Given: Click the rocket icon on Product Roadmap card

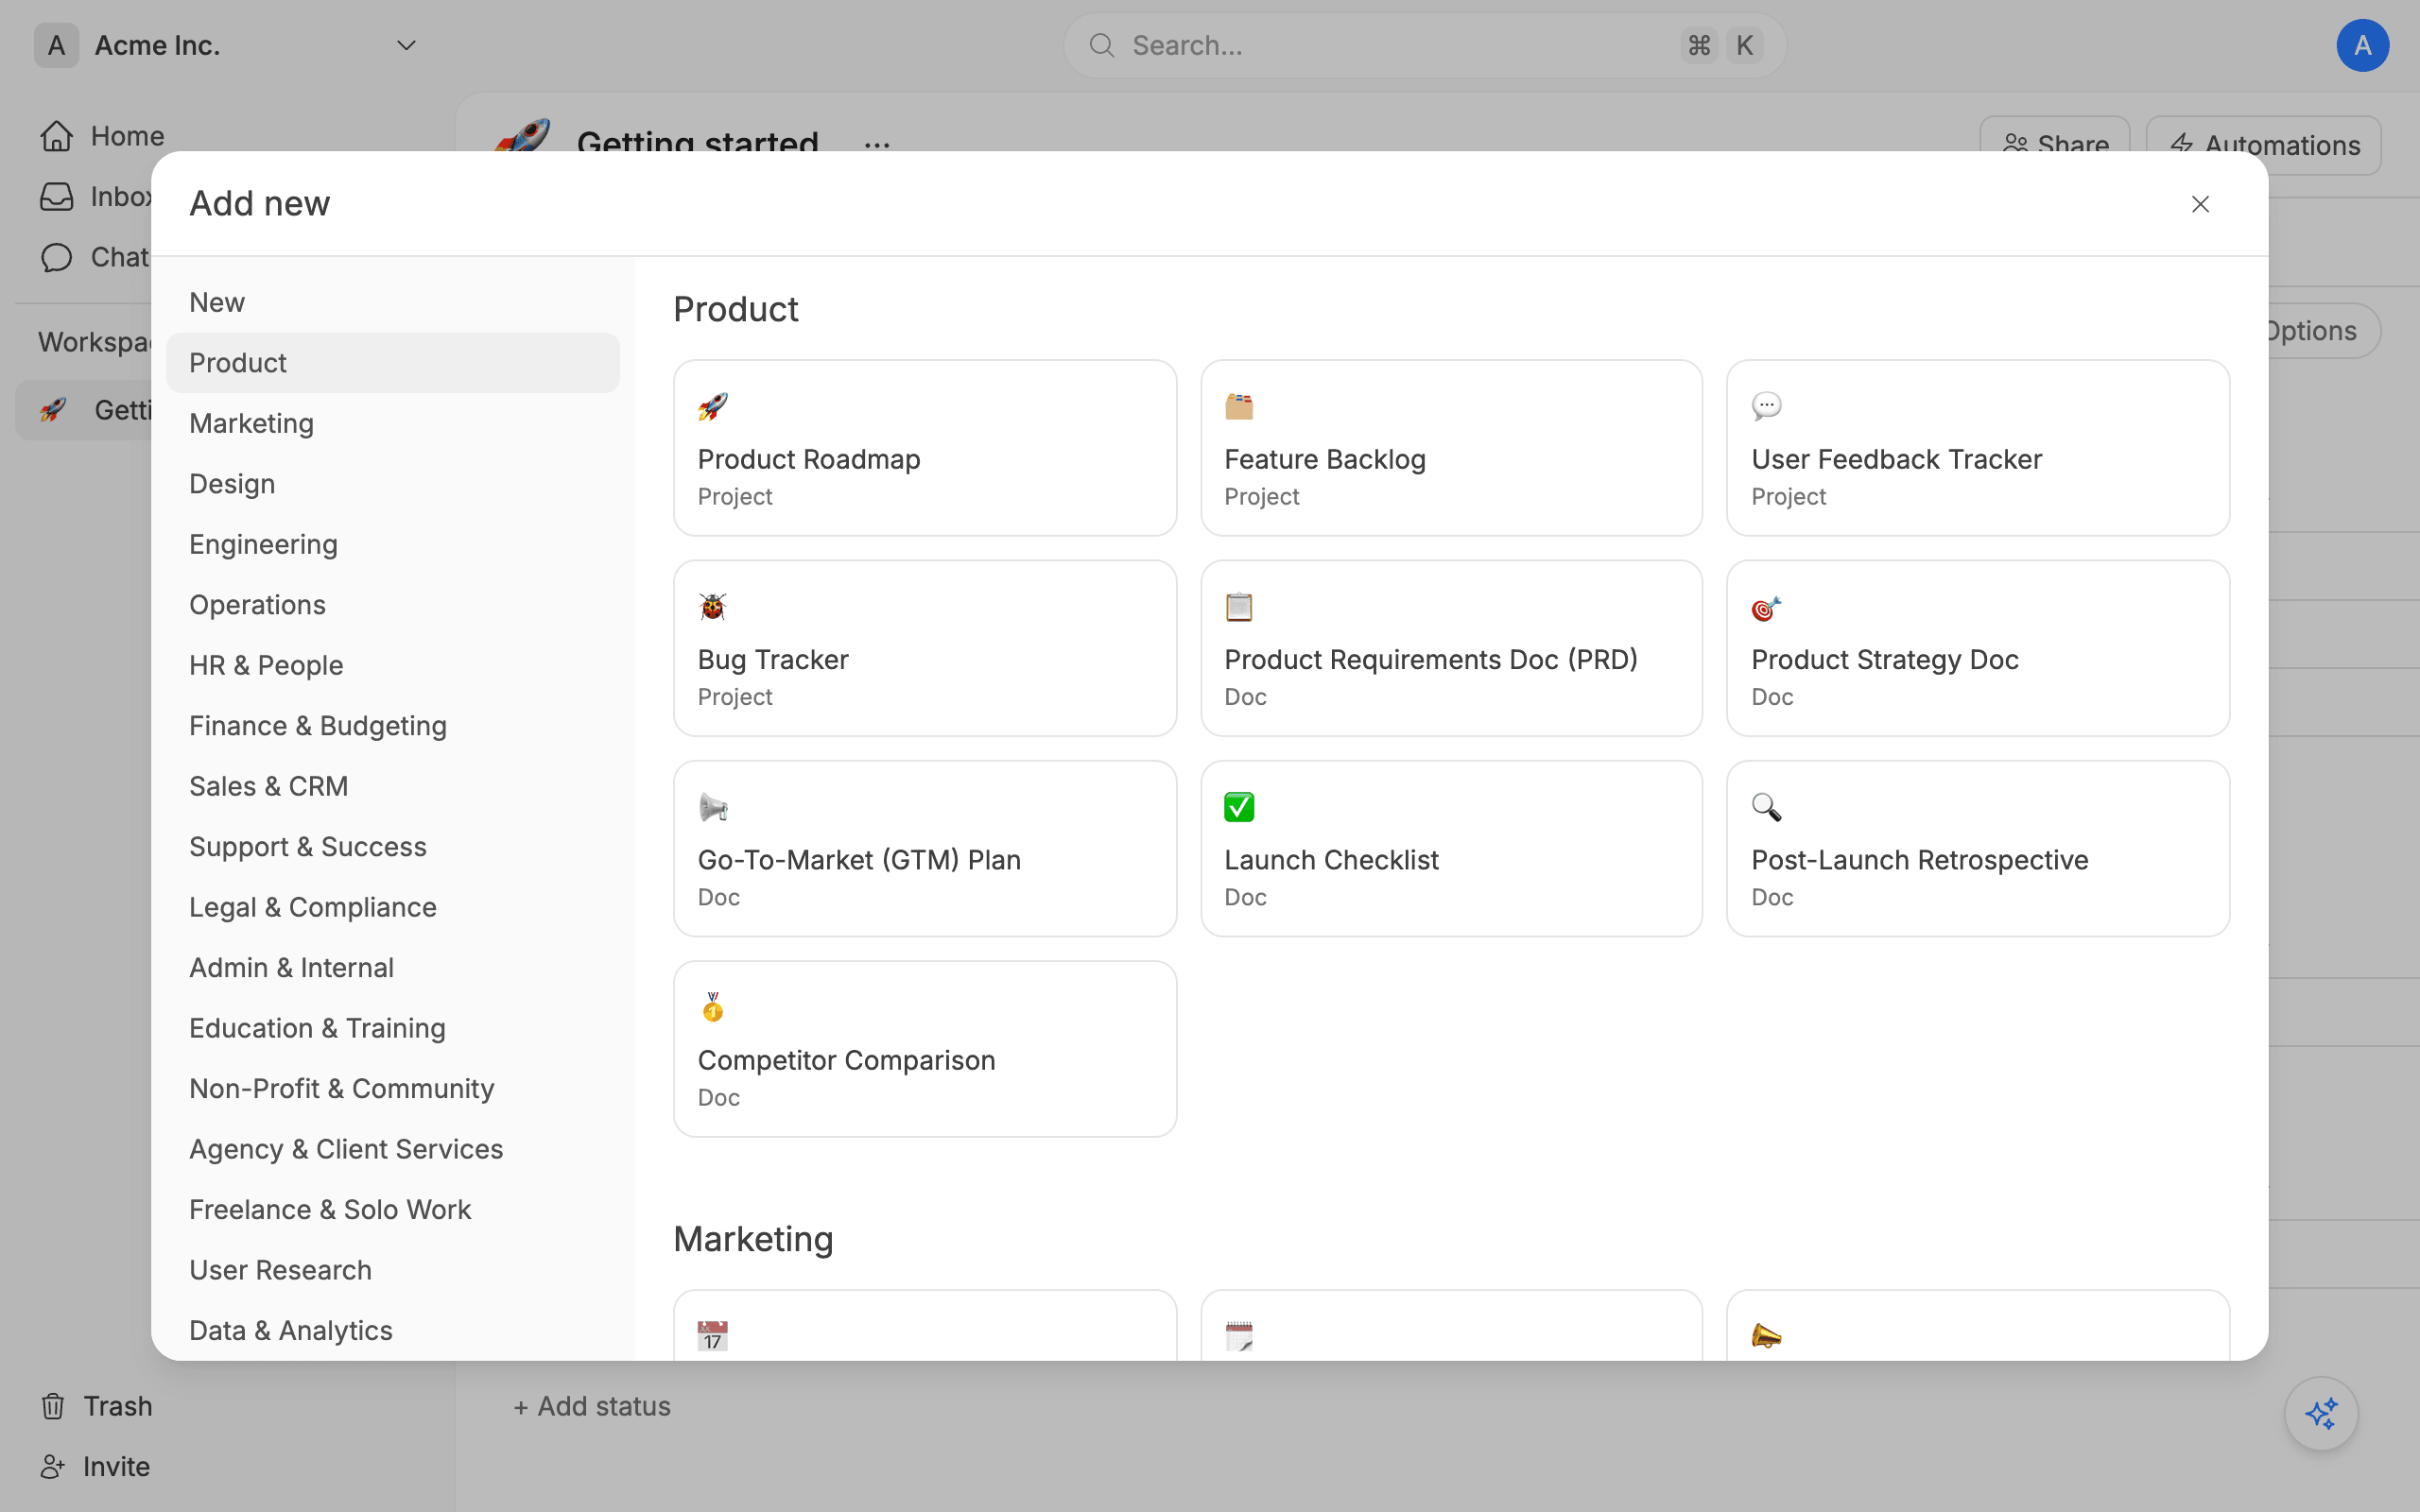Looking at the screenshot, I should (x=712, y=406).
